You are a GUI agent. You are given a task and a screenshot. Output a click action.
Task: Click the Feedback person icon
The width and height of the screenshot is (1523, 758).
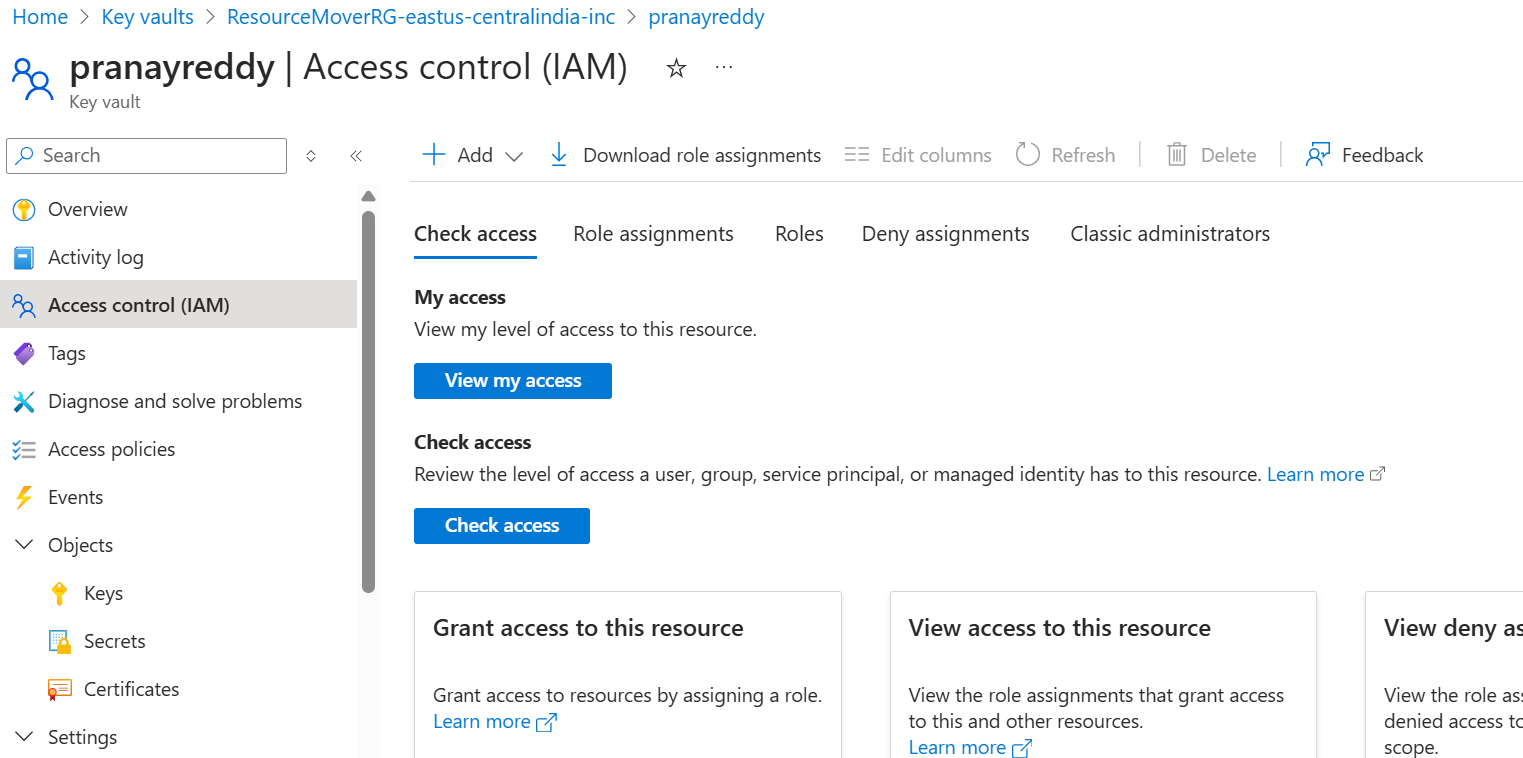click(x=1318, y=155)
